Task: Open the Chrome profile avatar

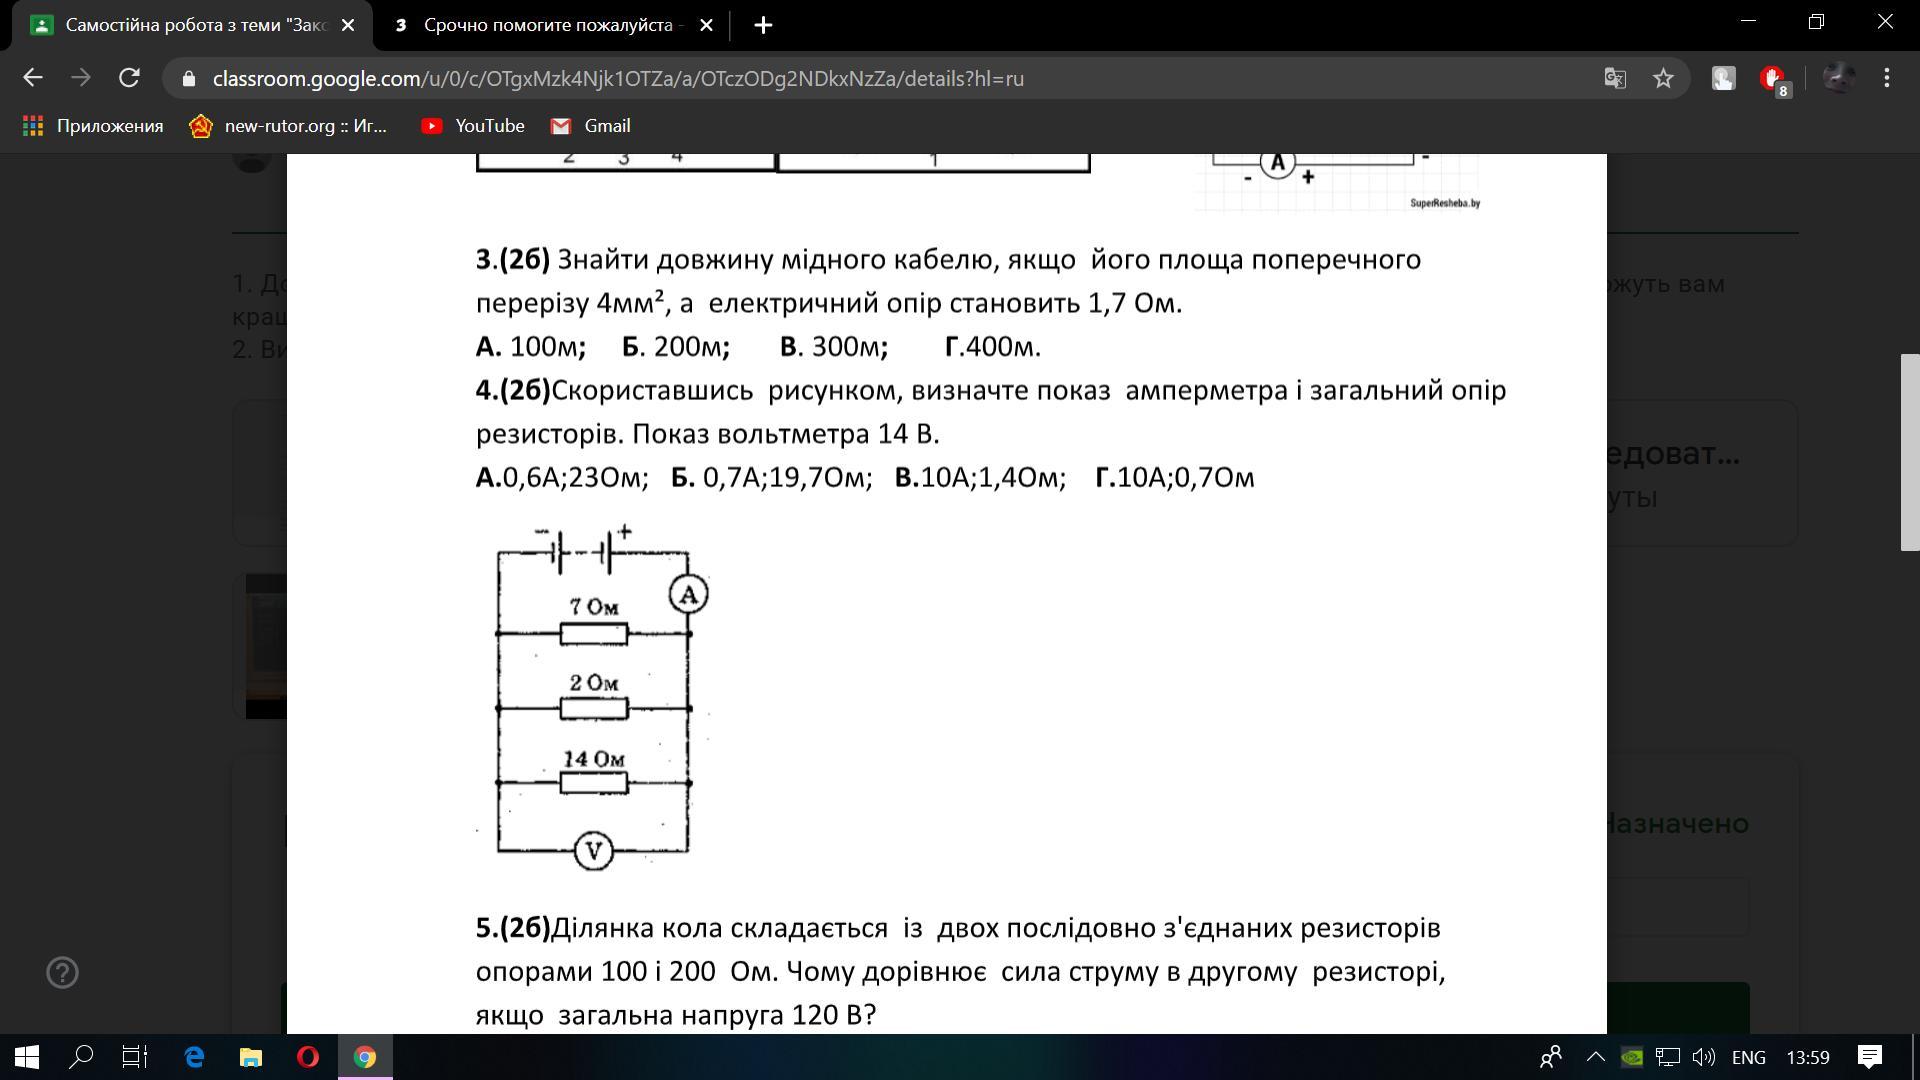Action: pyautogui.click(x=1838, y=78)
